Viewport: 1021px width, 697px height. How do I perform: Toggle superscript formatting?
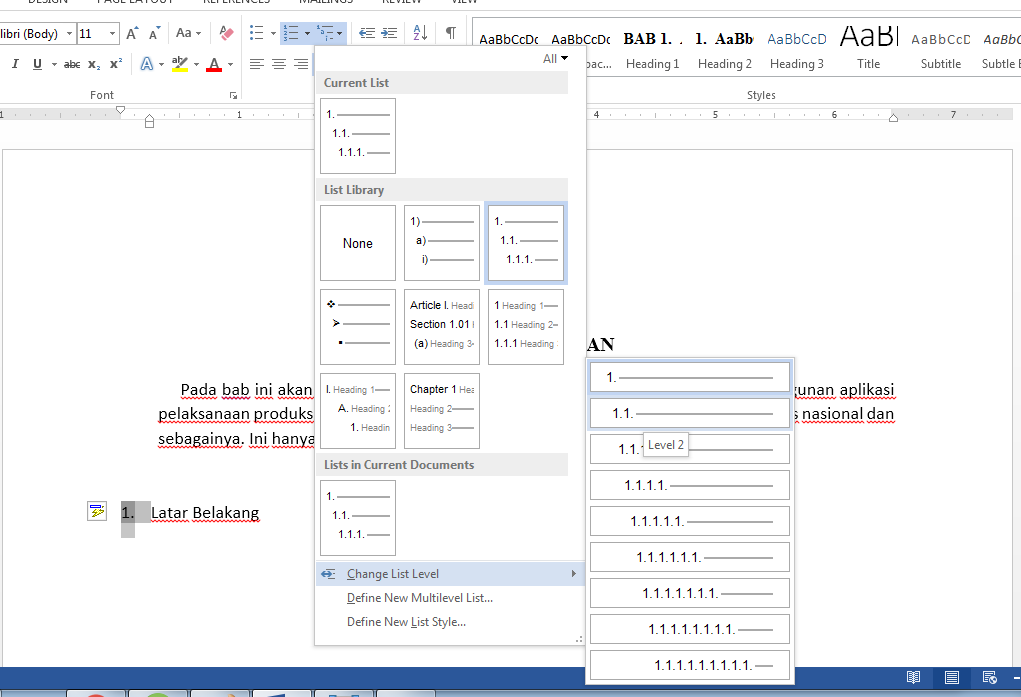(116, 64)
